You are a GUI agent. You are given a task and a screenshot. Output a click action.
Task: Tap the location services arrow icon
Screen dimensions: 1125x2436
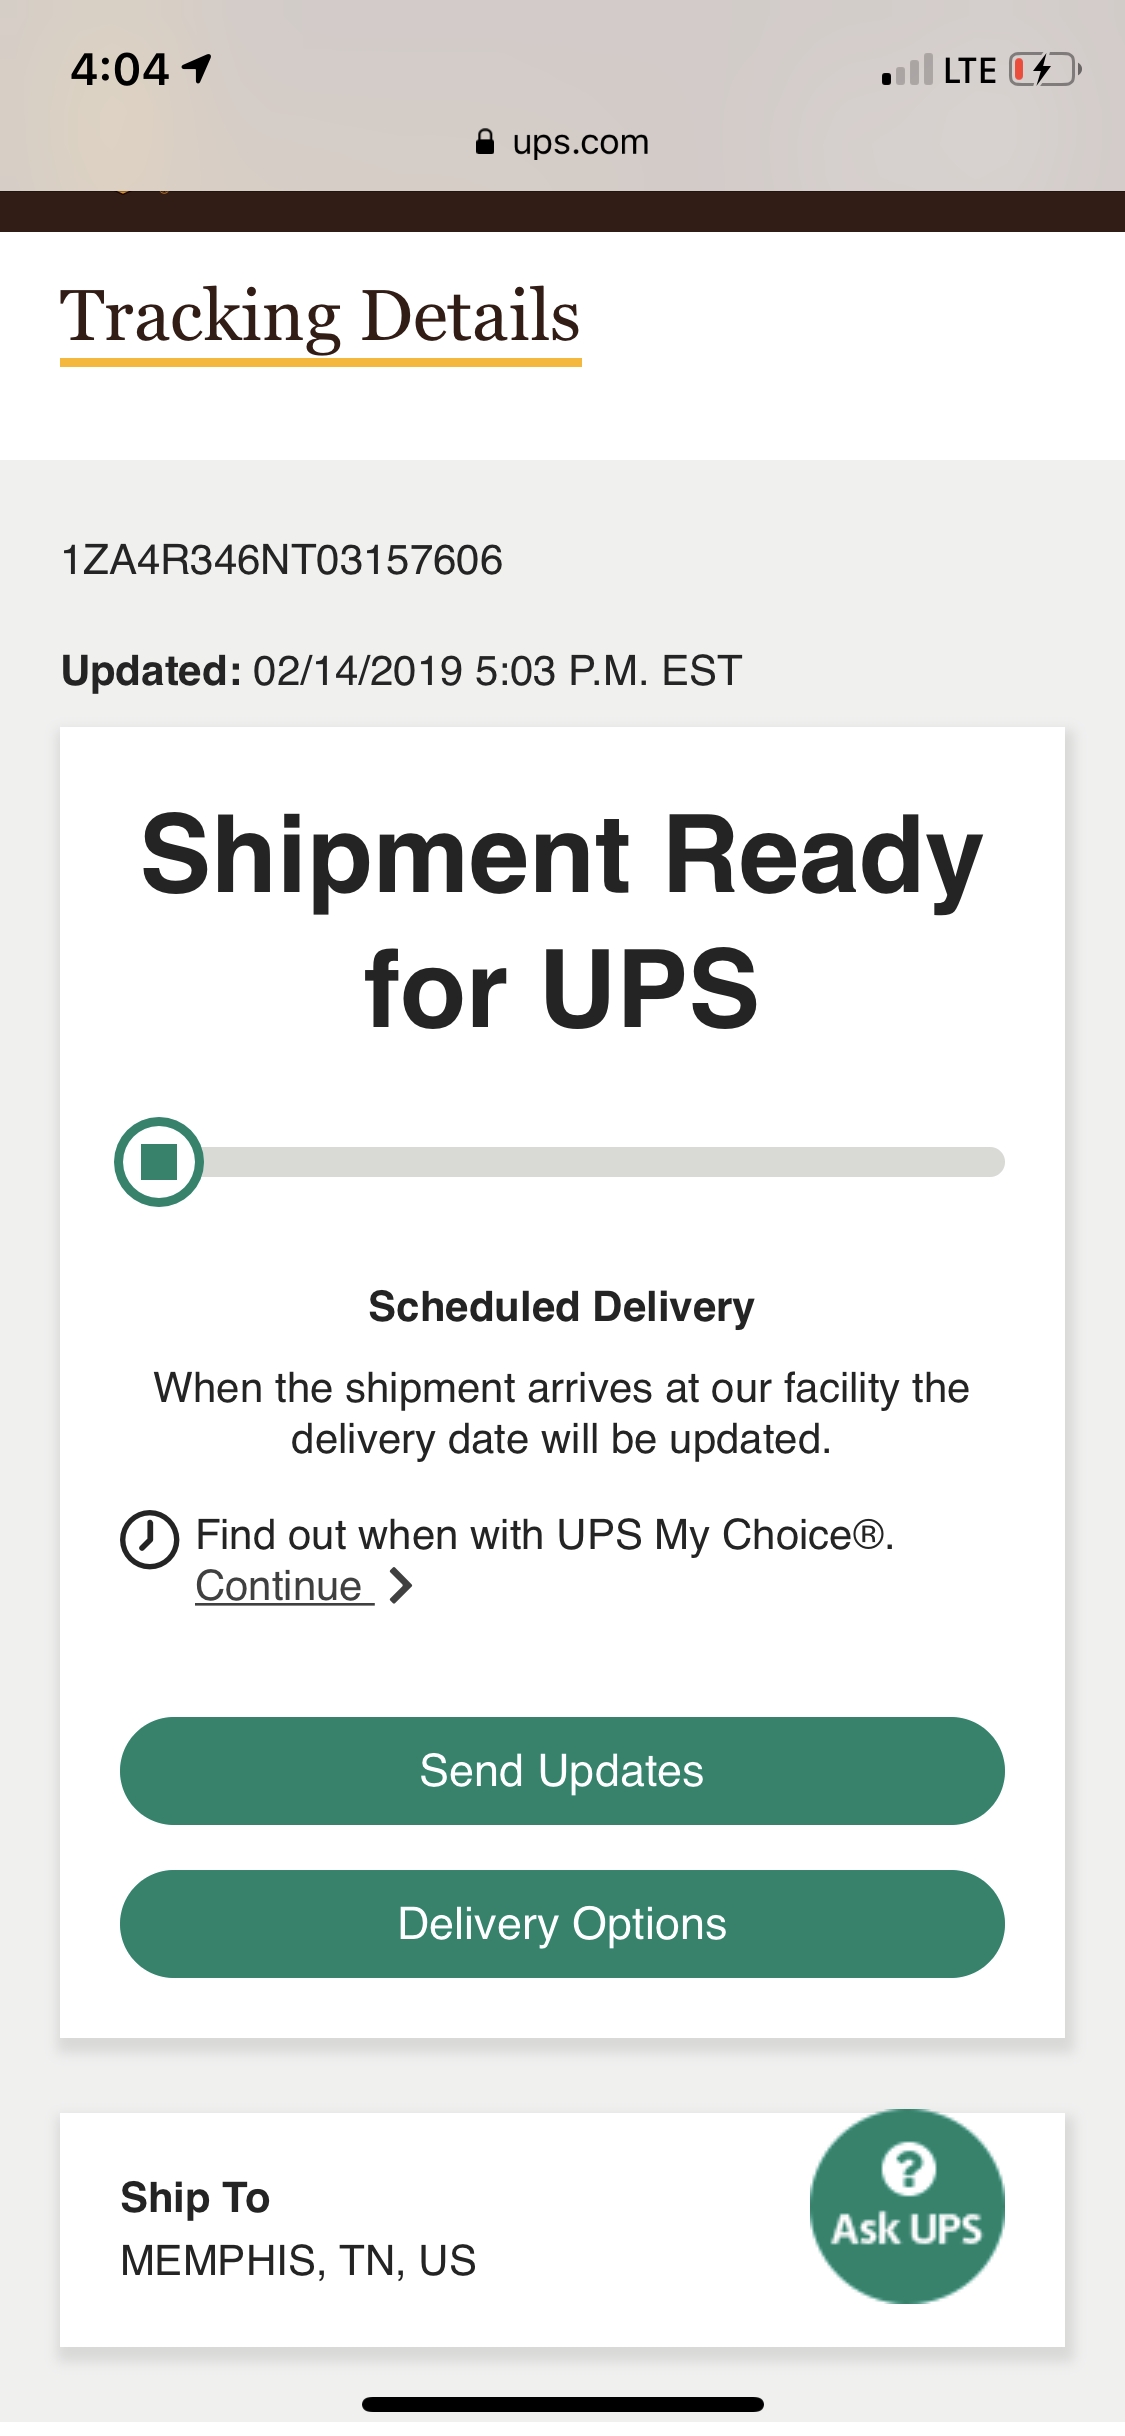point(197,68)
